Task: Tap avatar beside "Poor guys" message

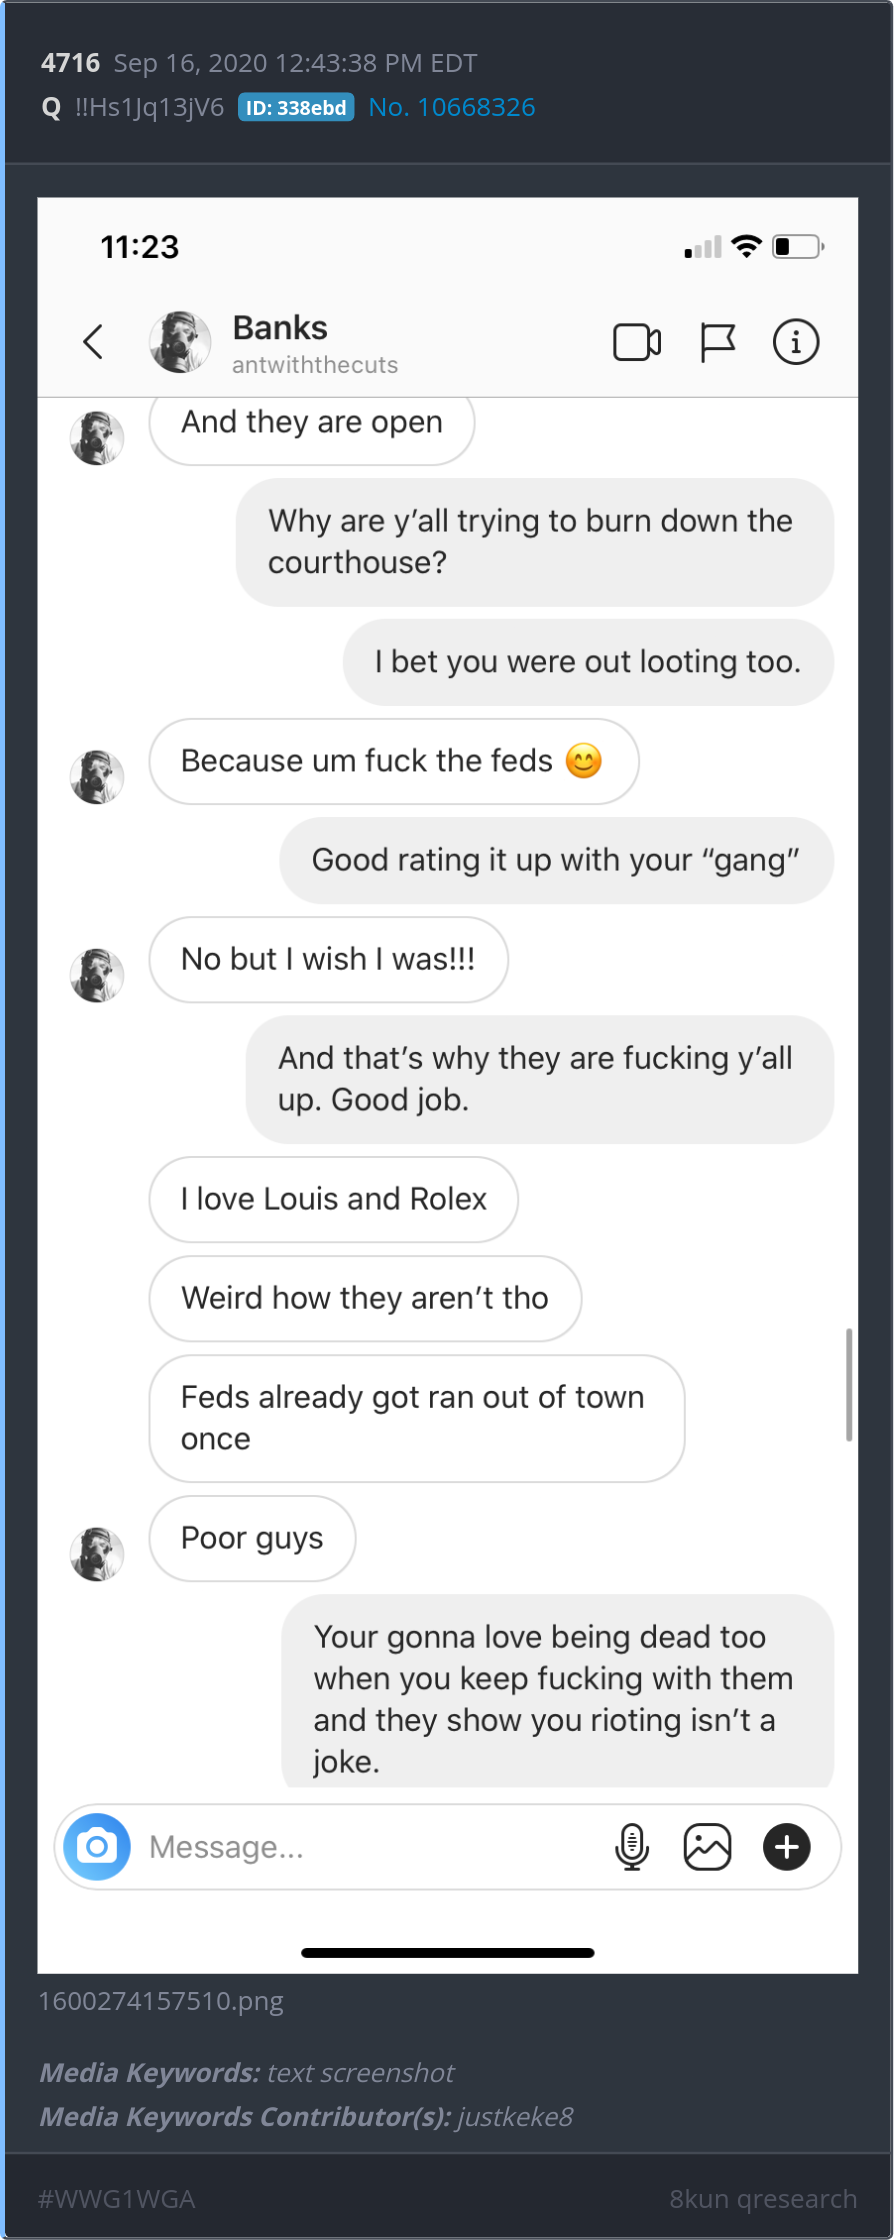Action: pyautogui.click(x=97, y=1554)
